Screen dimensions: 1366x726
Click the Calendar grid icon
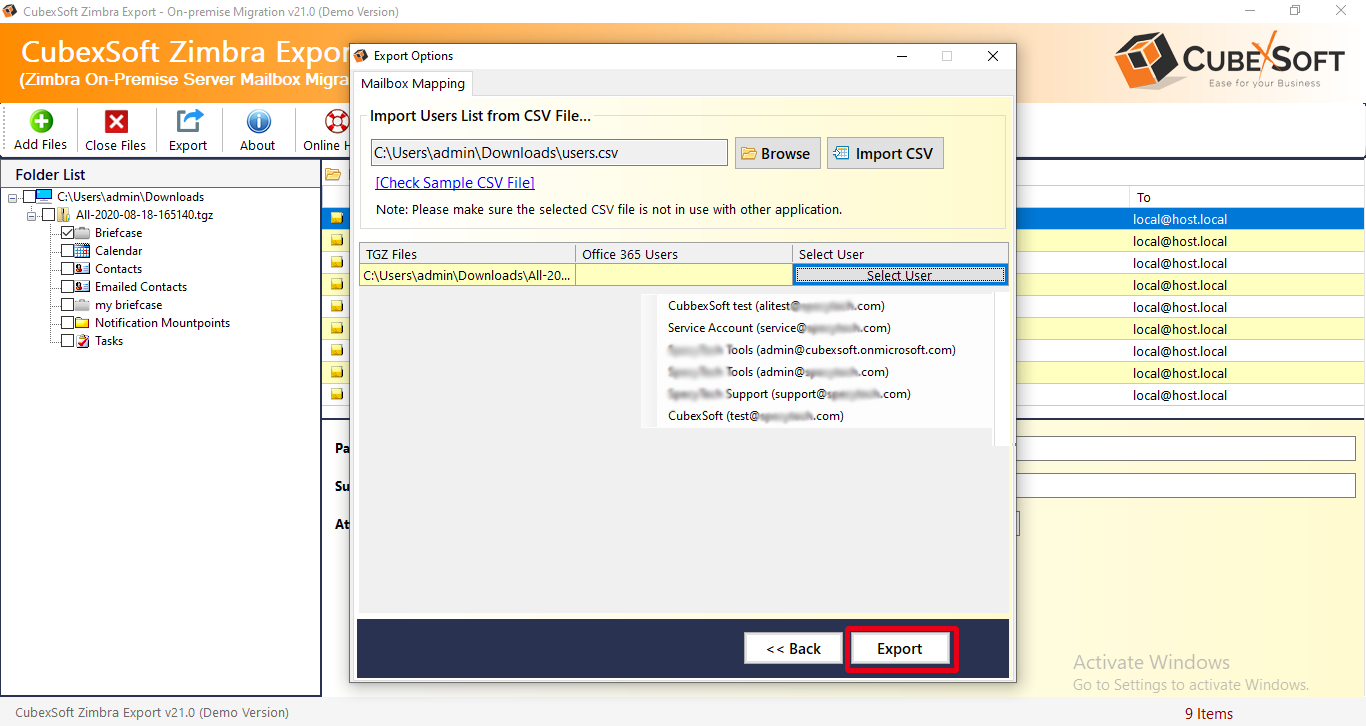83,251
